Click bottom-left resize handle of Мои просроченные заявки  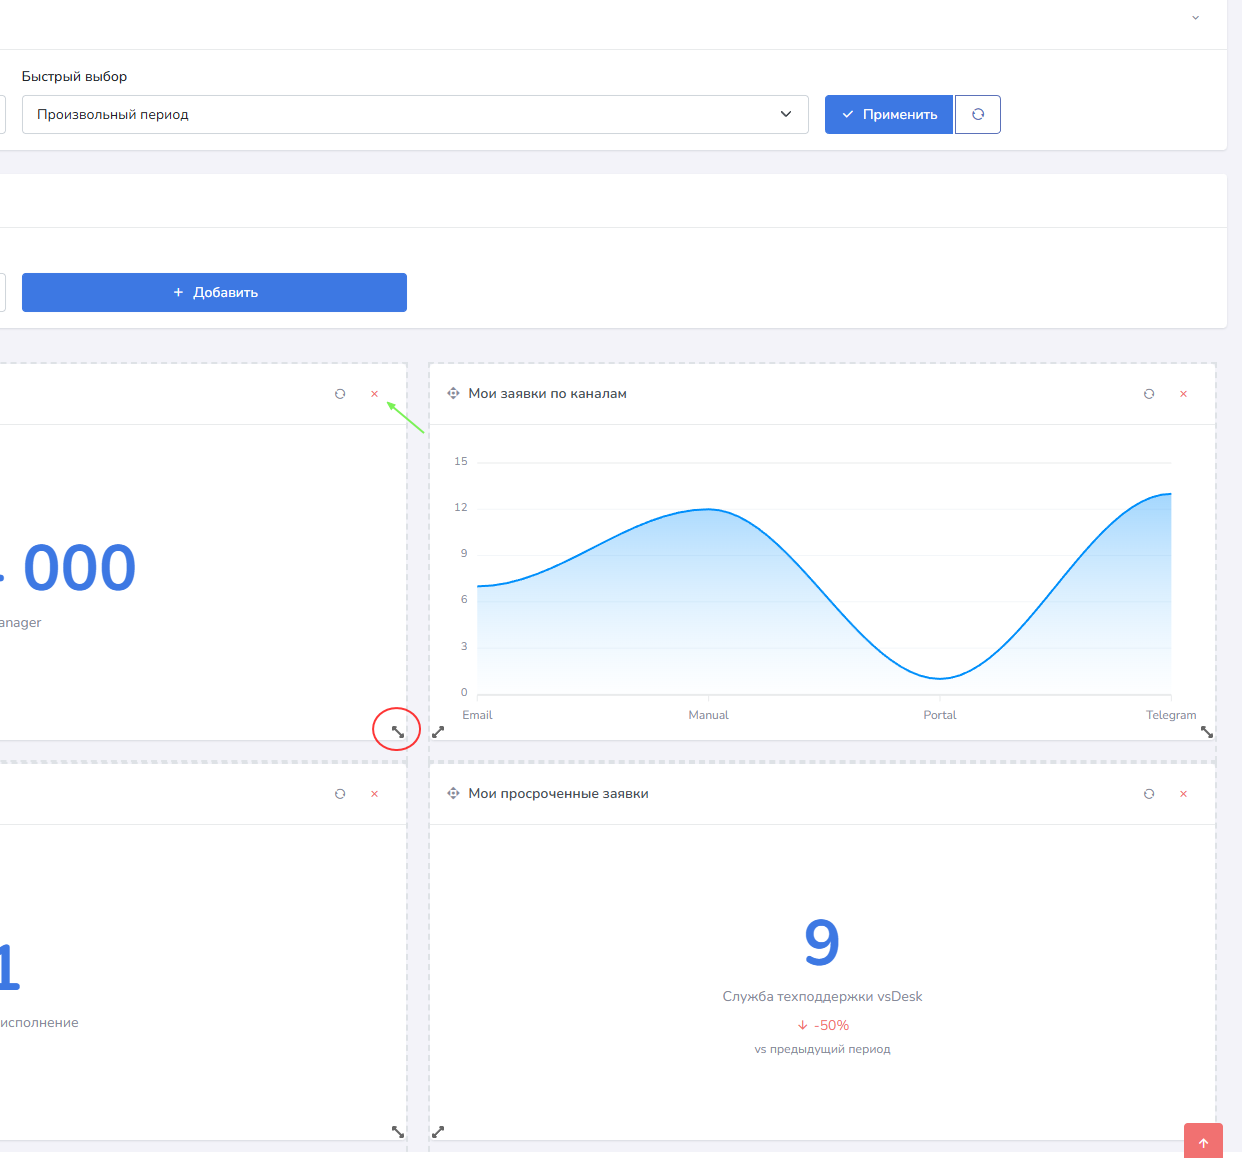(x=438, y=1132)
